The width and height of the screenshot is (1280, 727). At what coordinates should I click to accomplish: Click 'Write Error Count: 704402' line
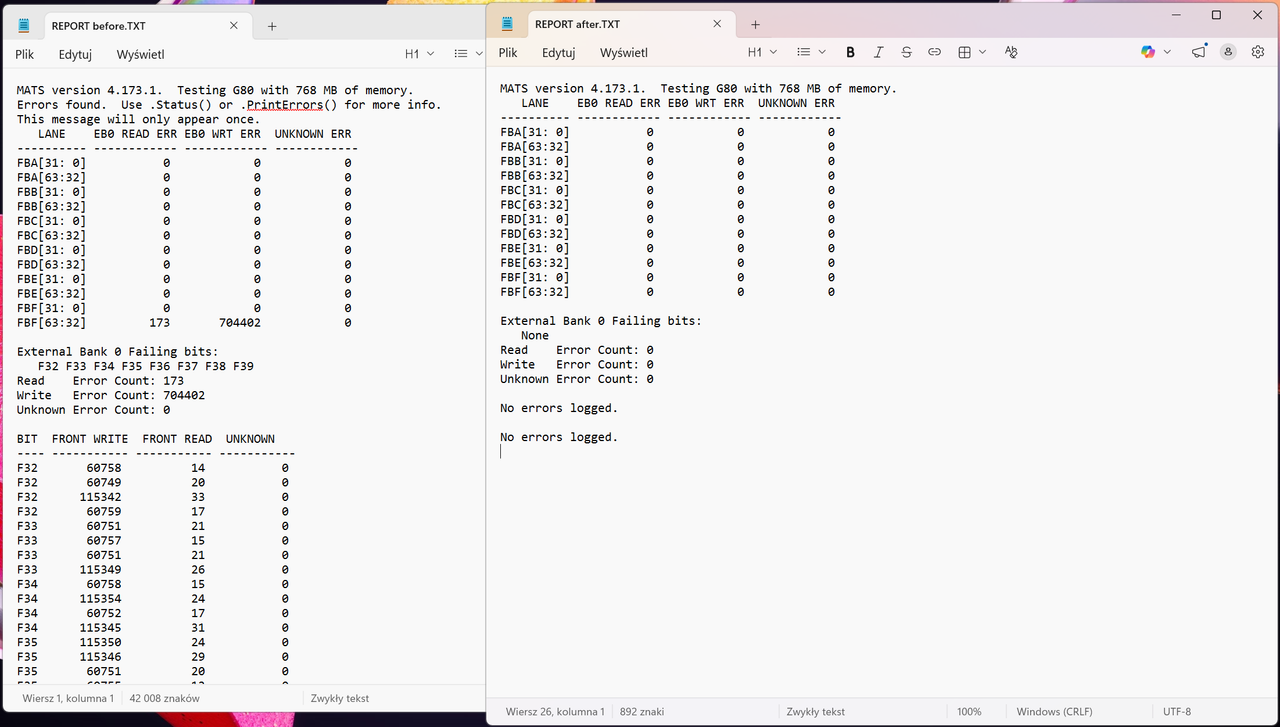tap(110, 395)
